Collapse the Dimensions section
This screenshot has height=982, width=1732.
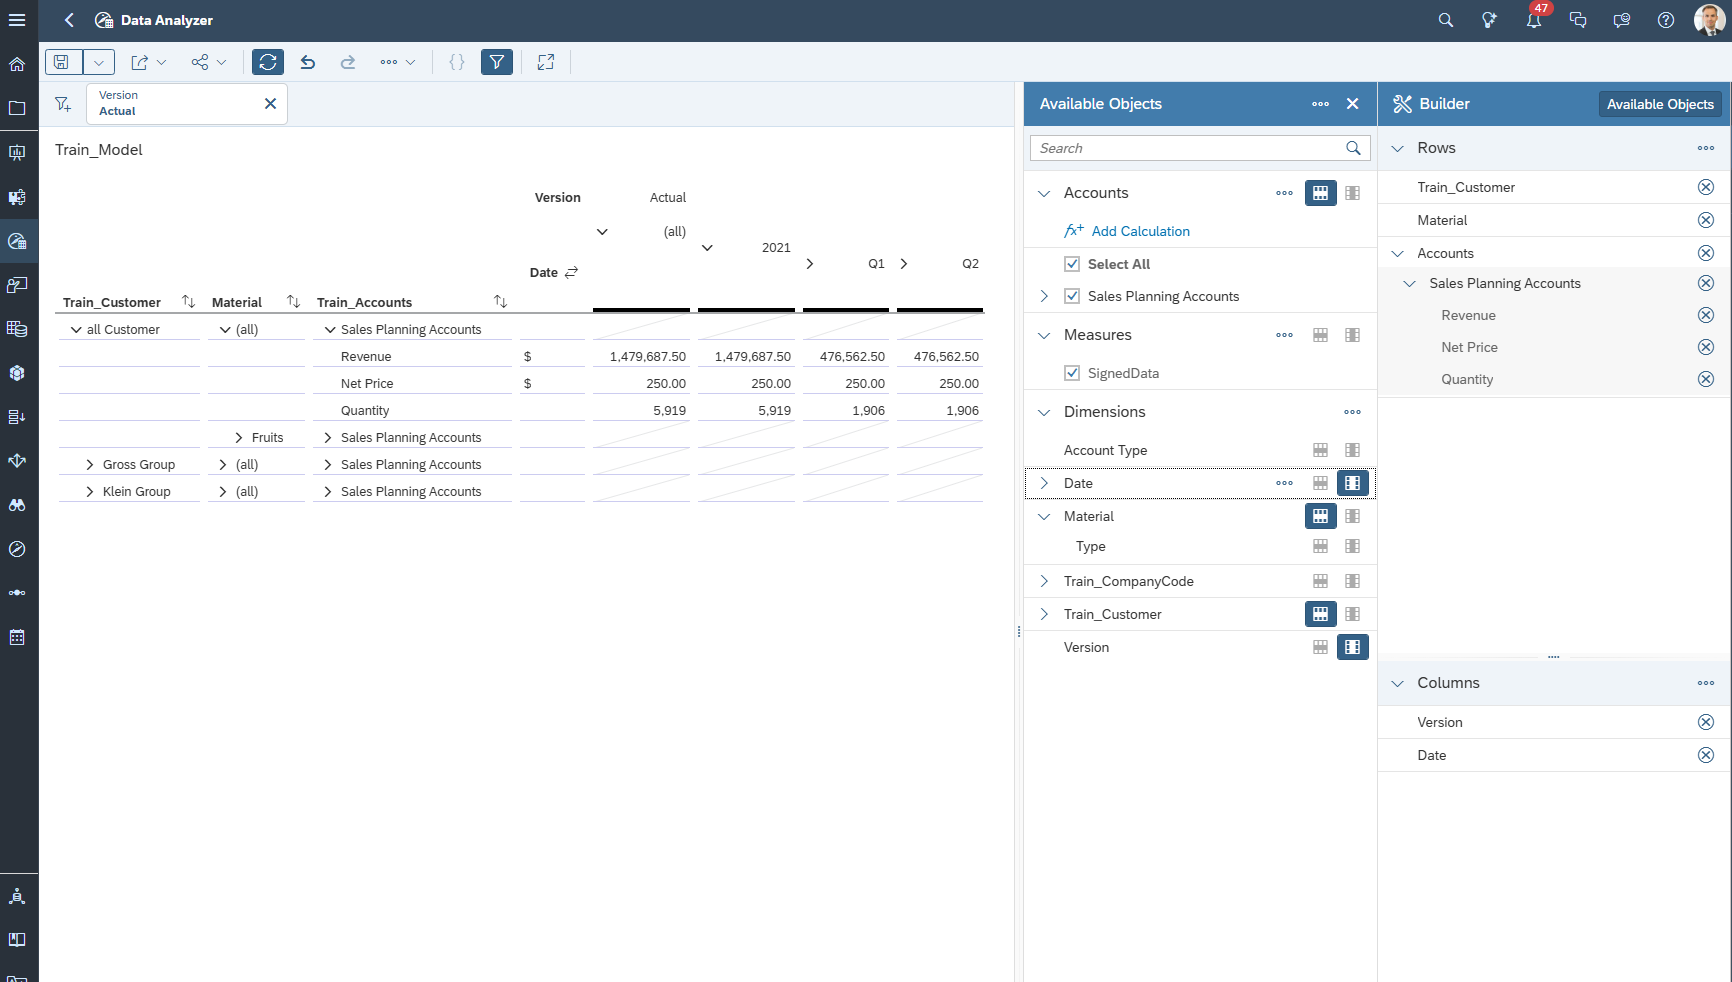pyautogui.click(x=1044, y=412)
